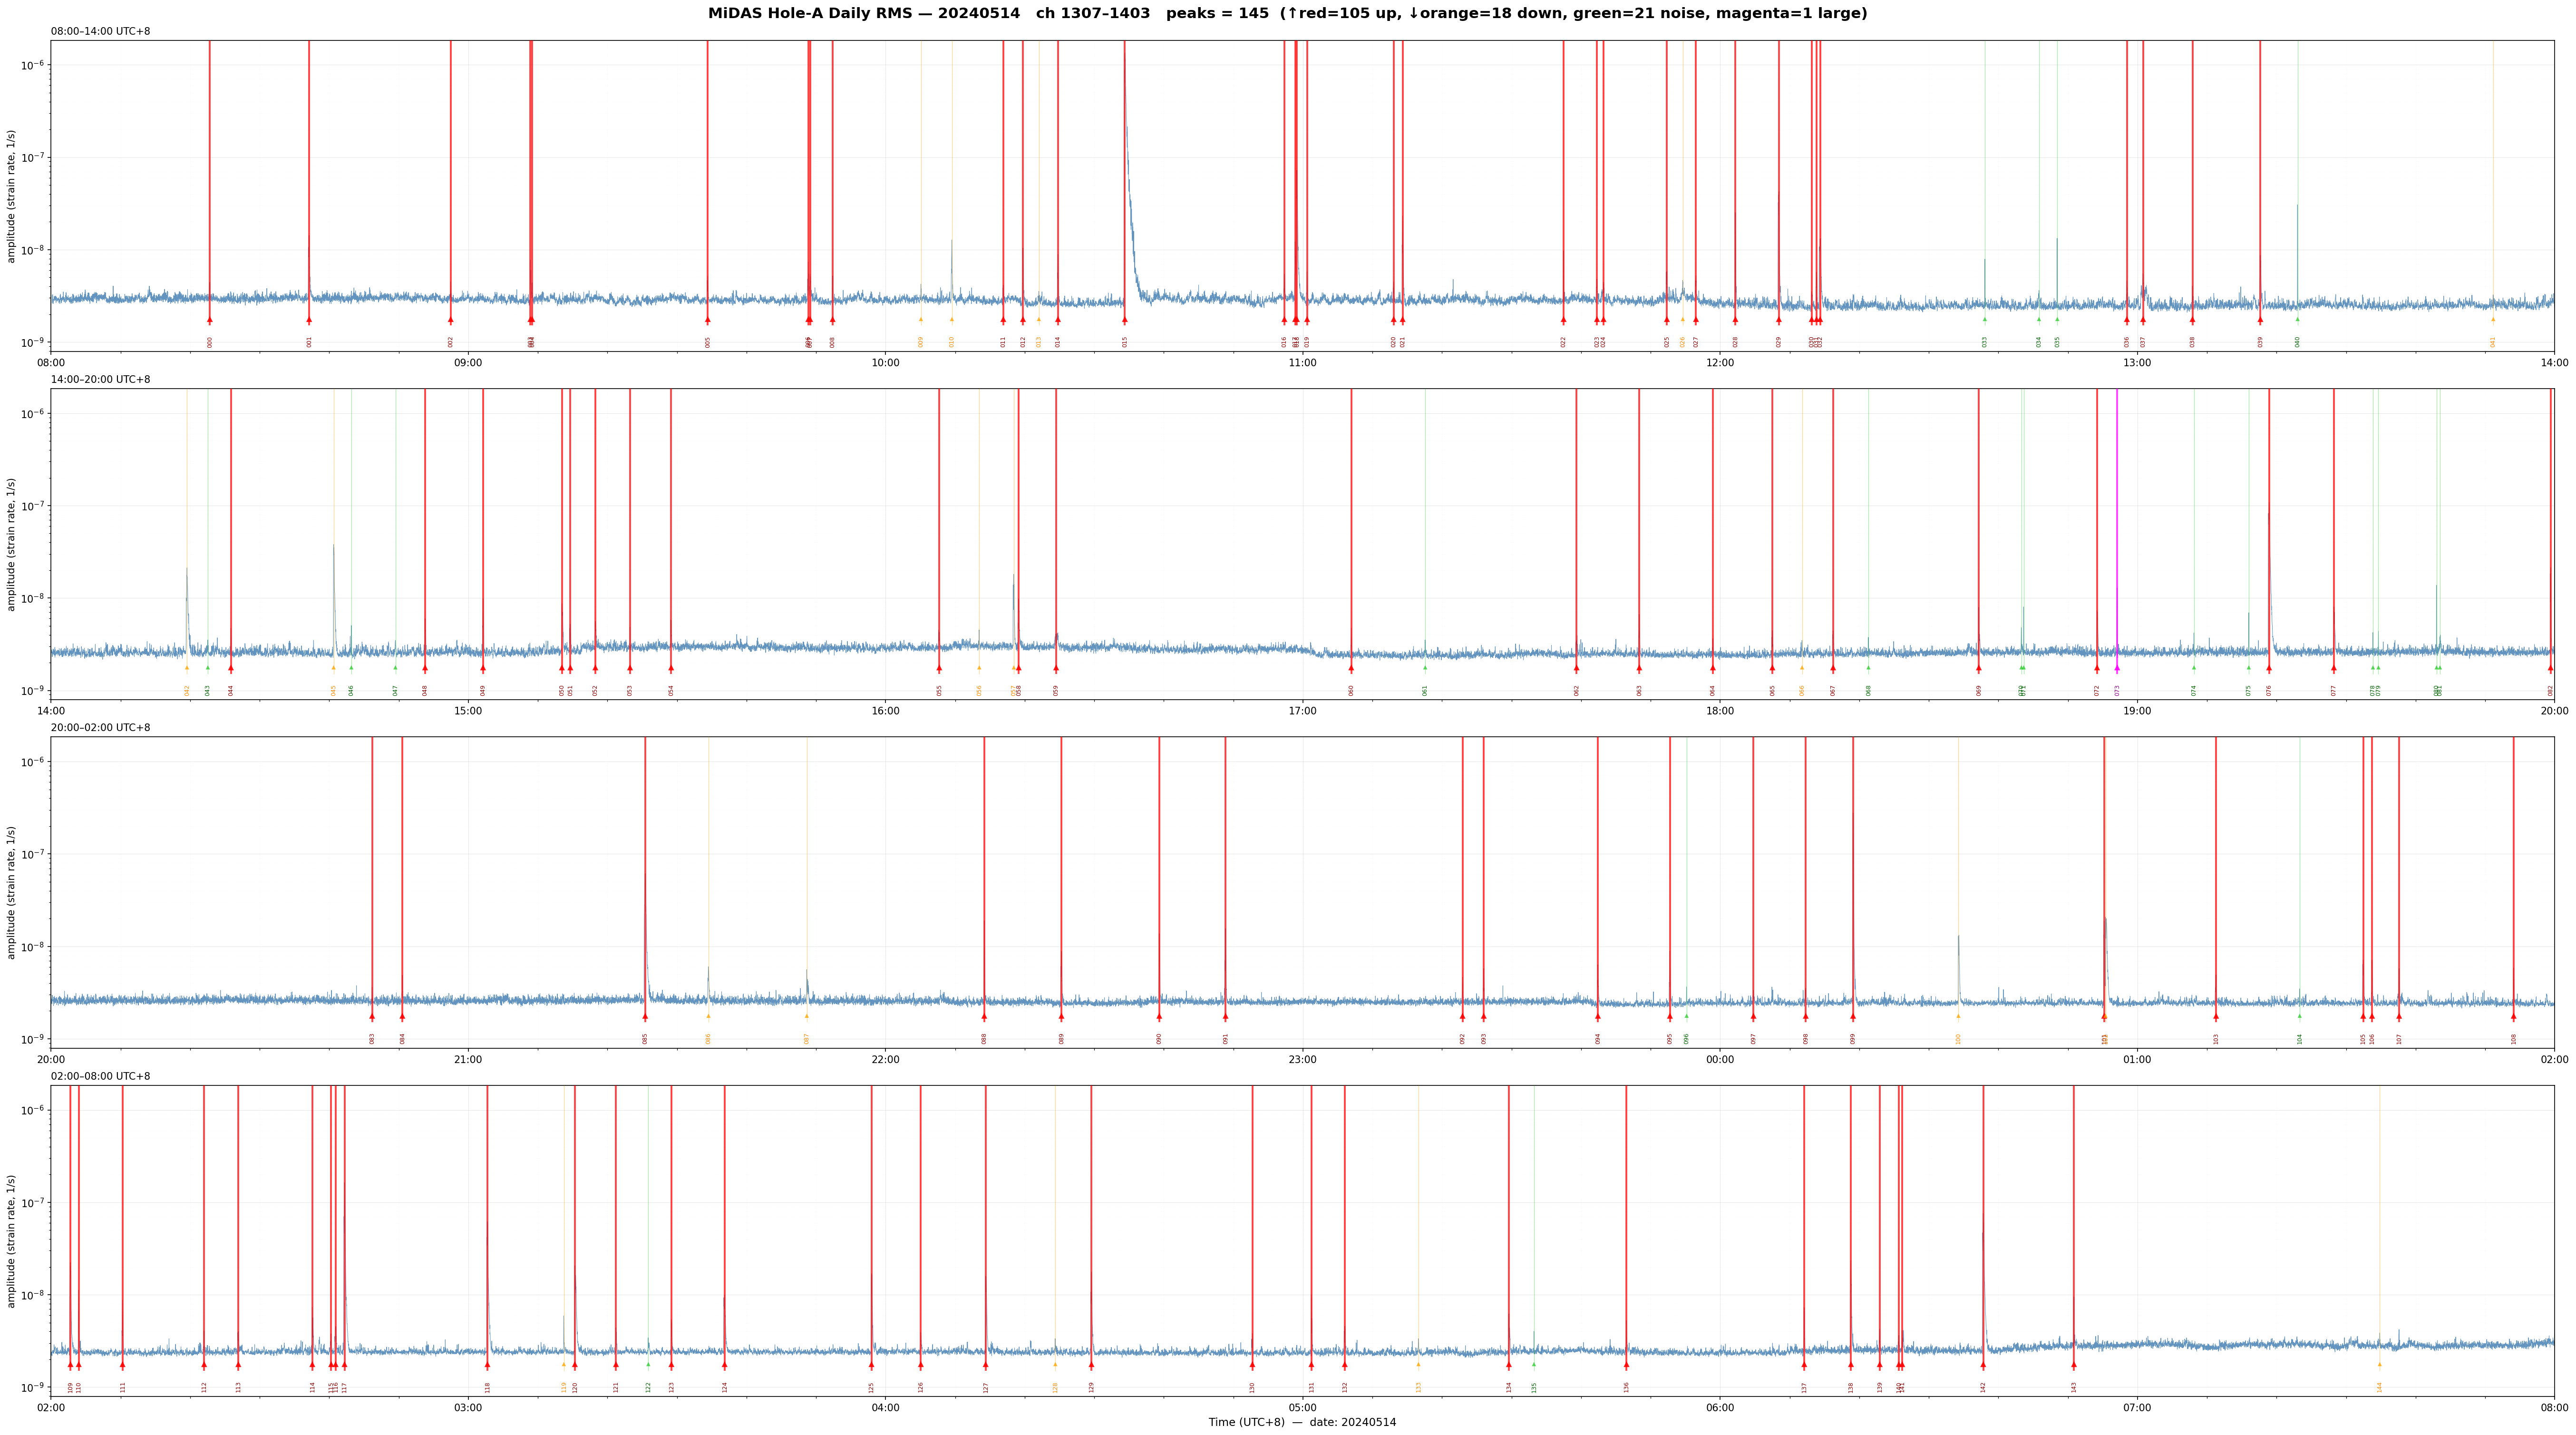Click the 13:00 tick label
Image resolution: width=2576 pixels, height=1435 pixels.
pyautogui.click(x=2137, y=362)
